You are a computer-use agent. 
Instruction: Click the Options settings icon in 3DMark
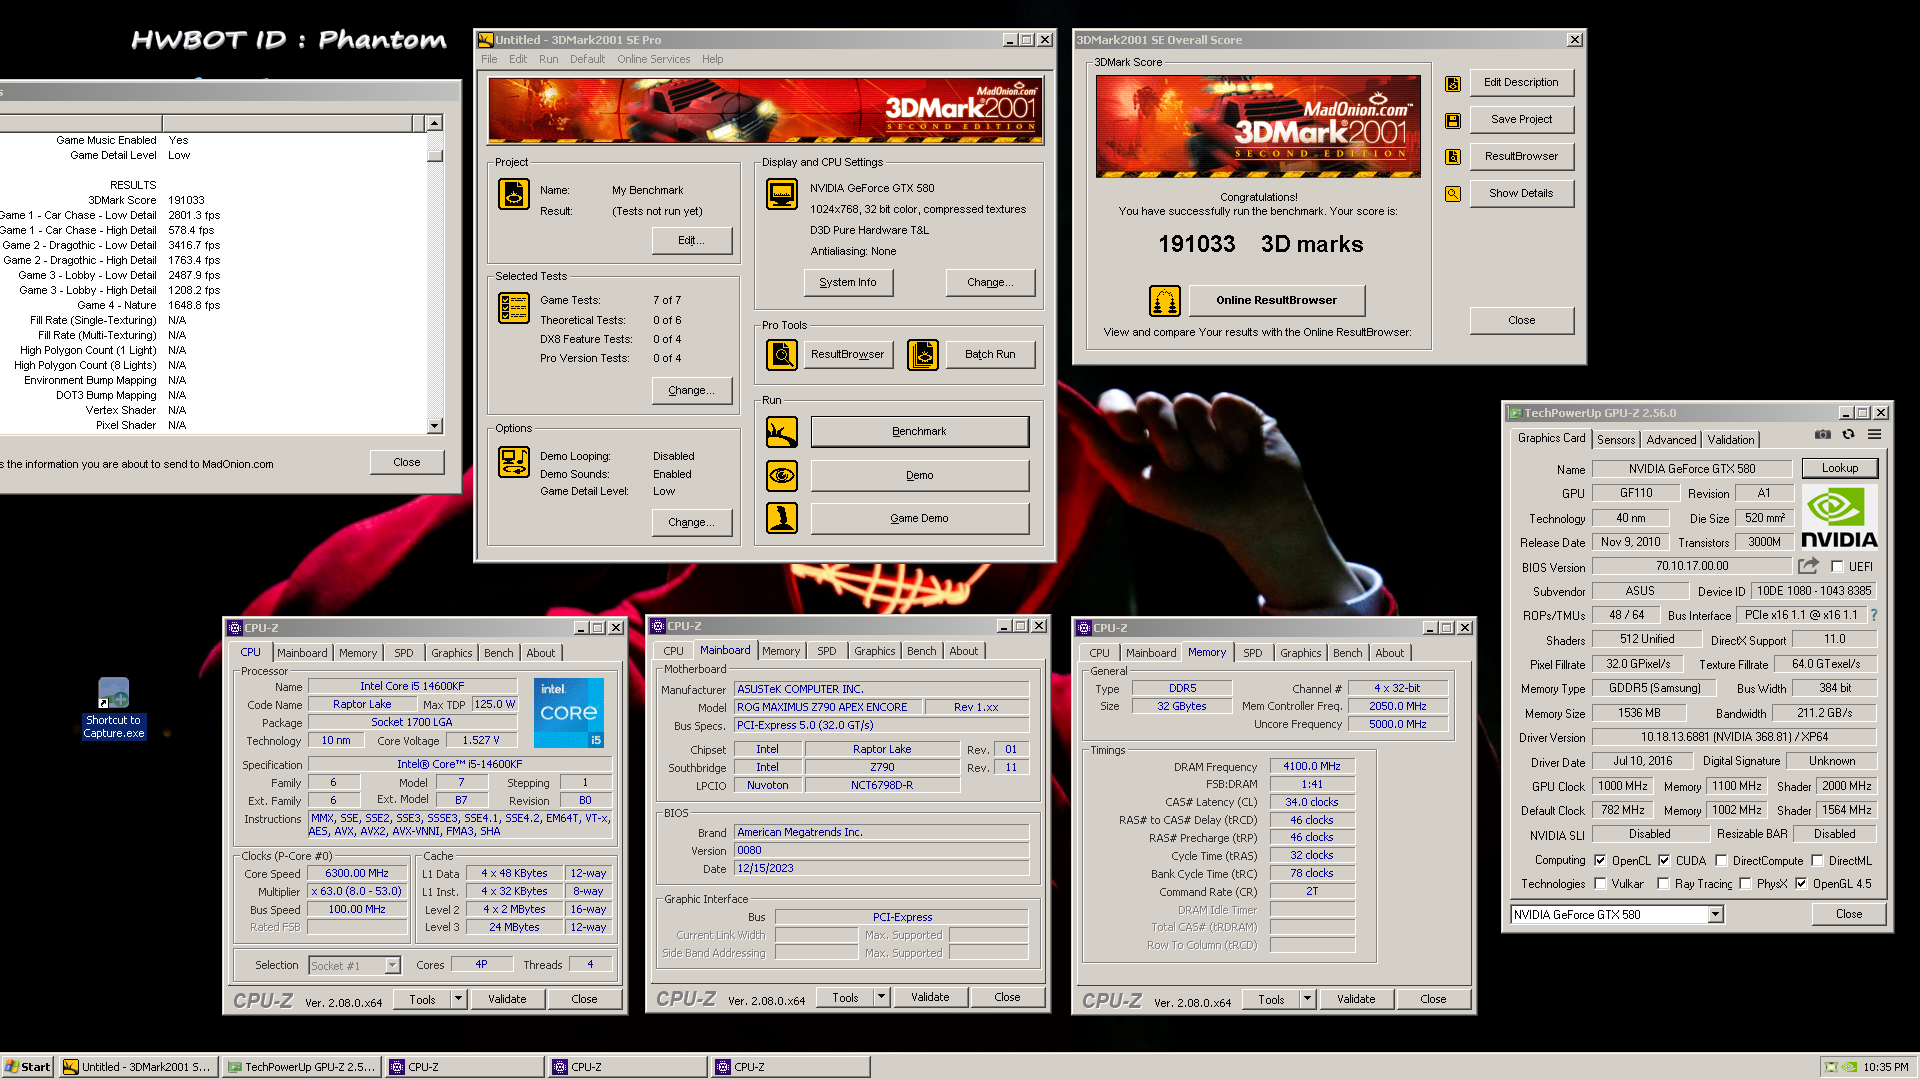click(x=514, y=463)
